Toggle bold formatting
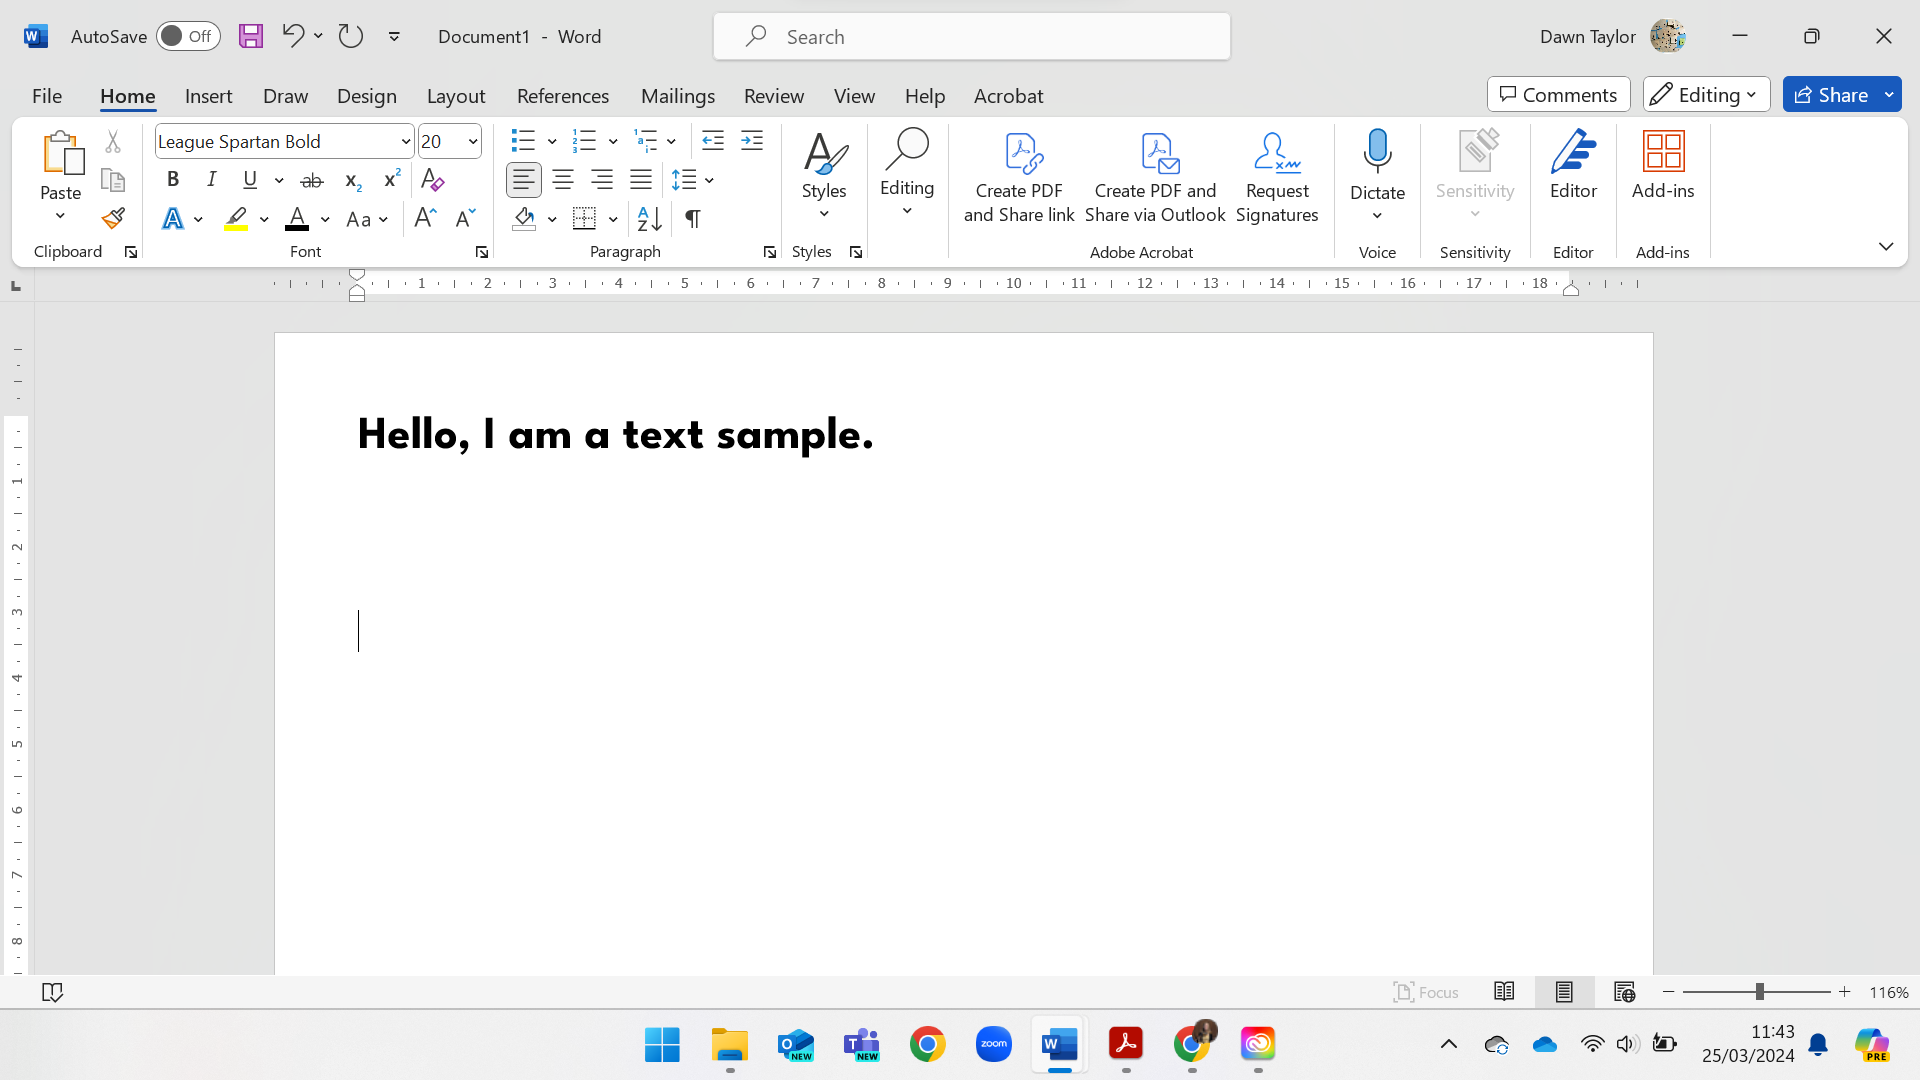This screenshot has width=1920, height=1080. [x=172, y=180]
